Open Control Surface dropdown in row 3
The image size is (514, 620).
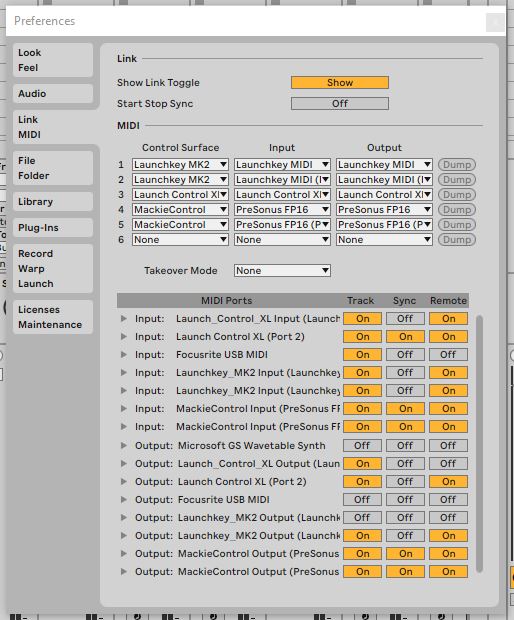pyautogui.click(x=180, y=195)
